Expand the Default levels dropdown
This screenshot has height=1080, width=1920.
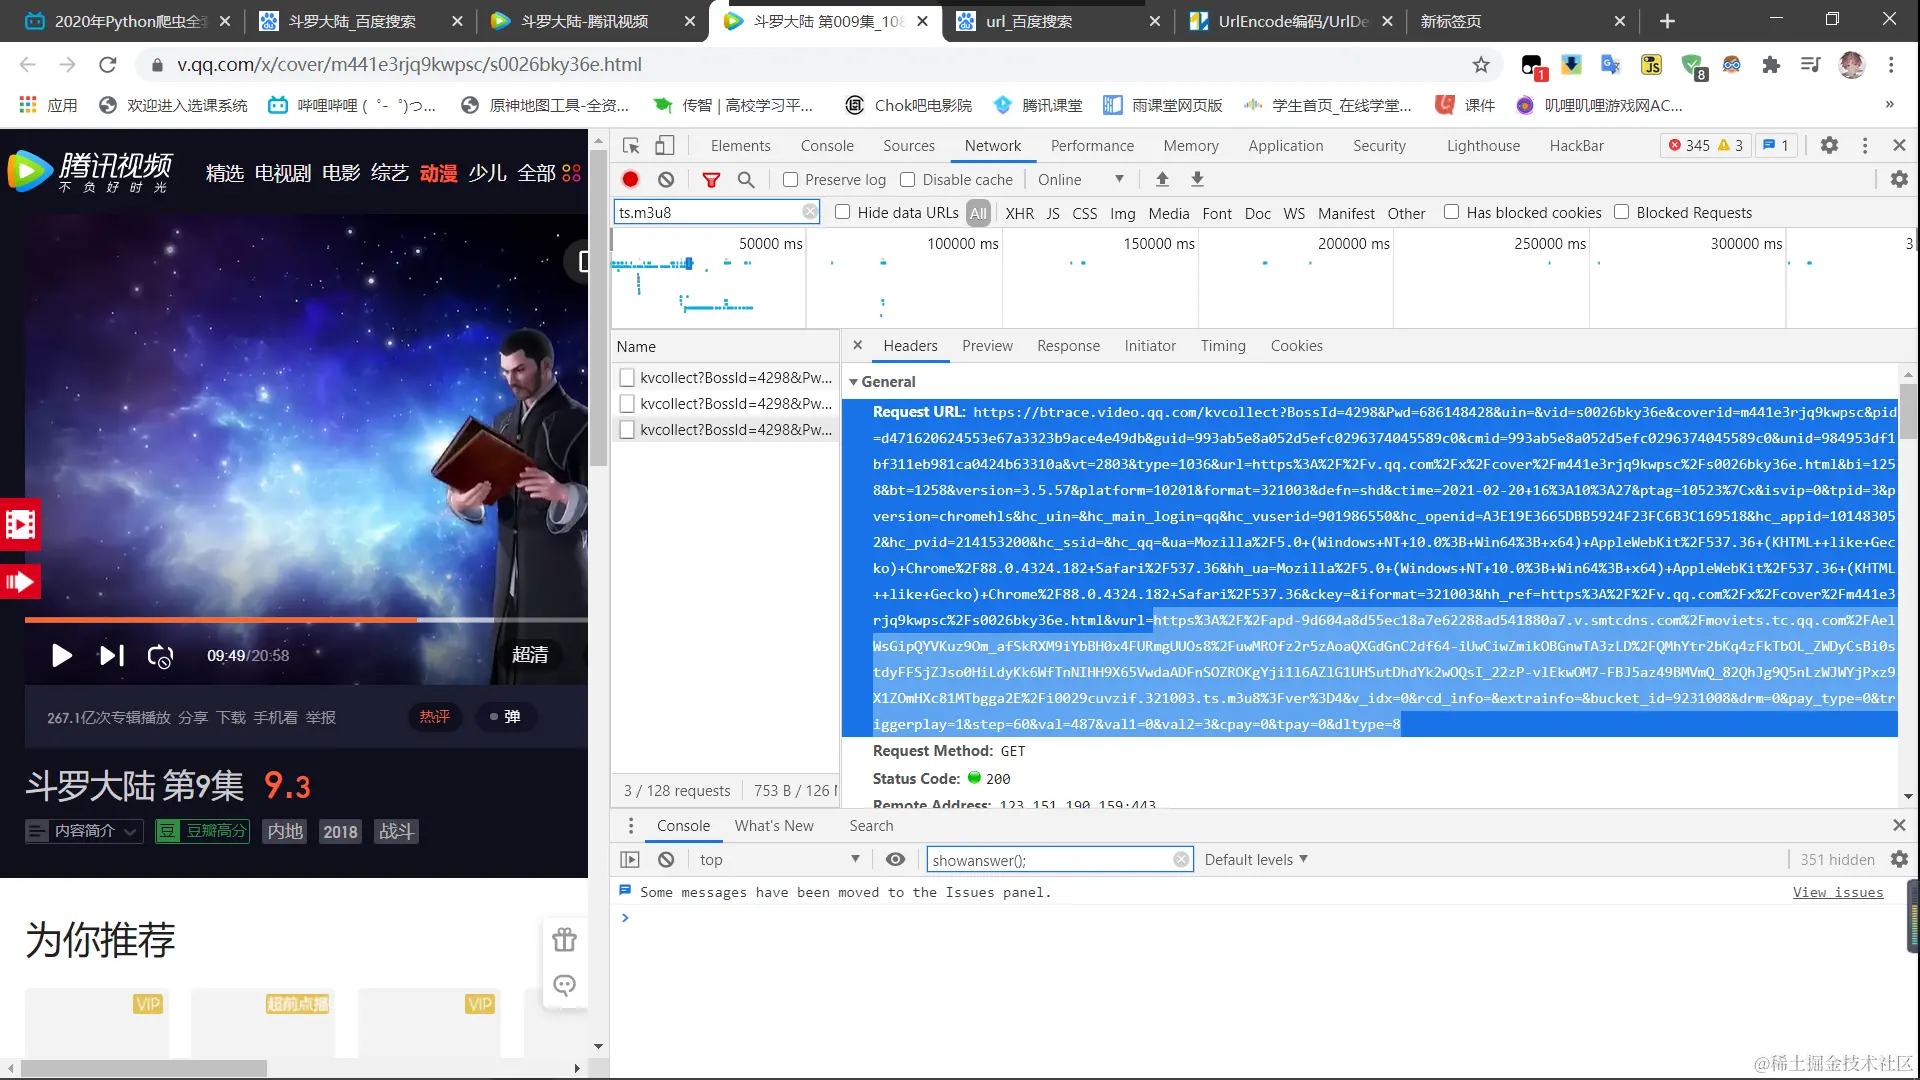(x=1256, y=860)
